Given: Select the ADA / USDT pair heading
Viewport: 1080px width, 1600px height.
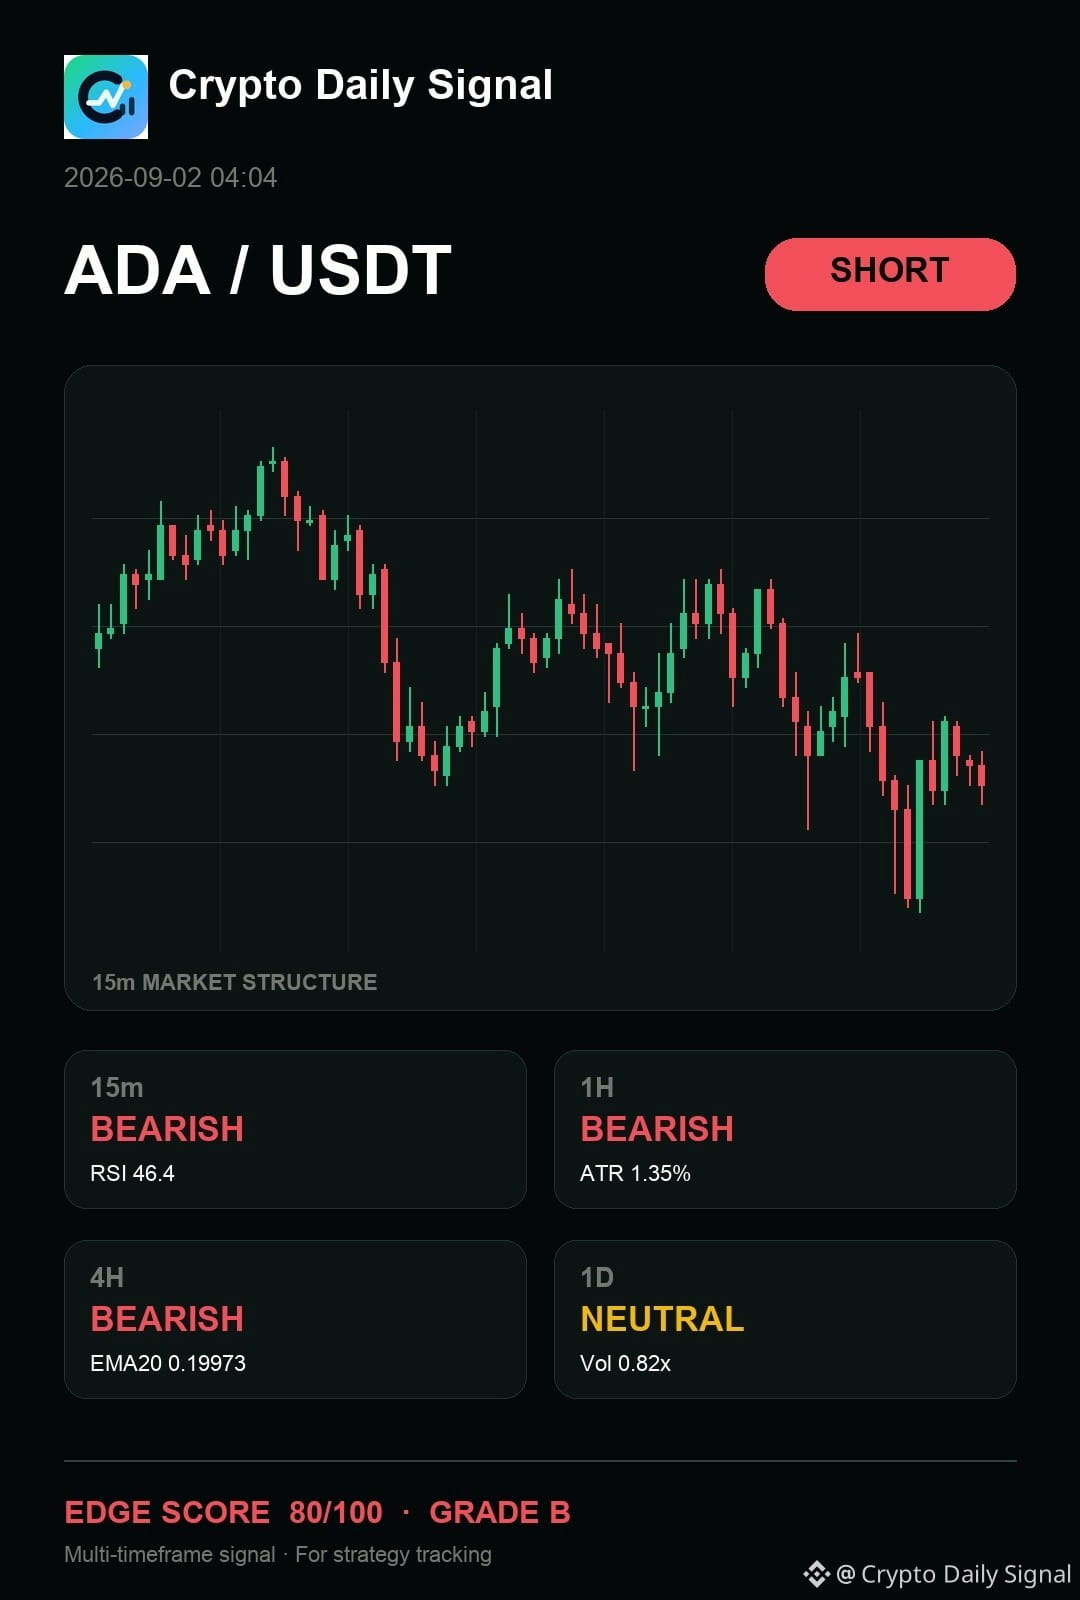Looking at the screenshot, I should (258, 270).
